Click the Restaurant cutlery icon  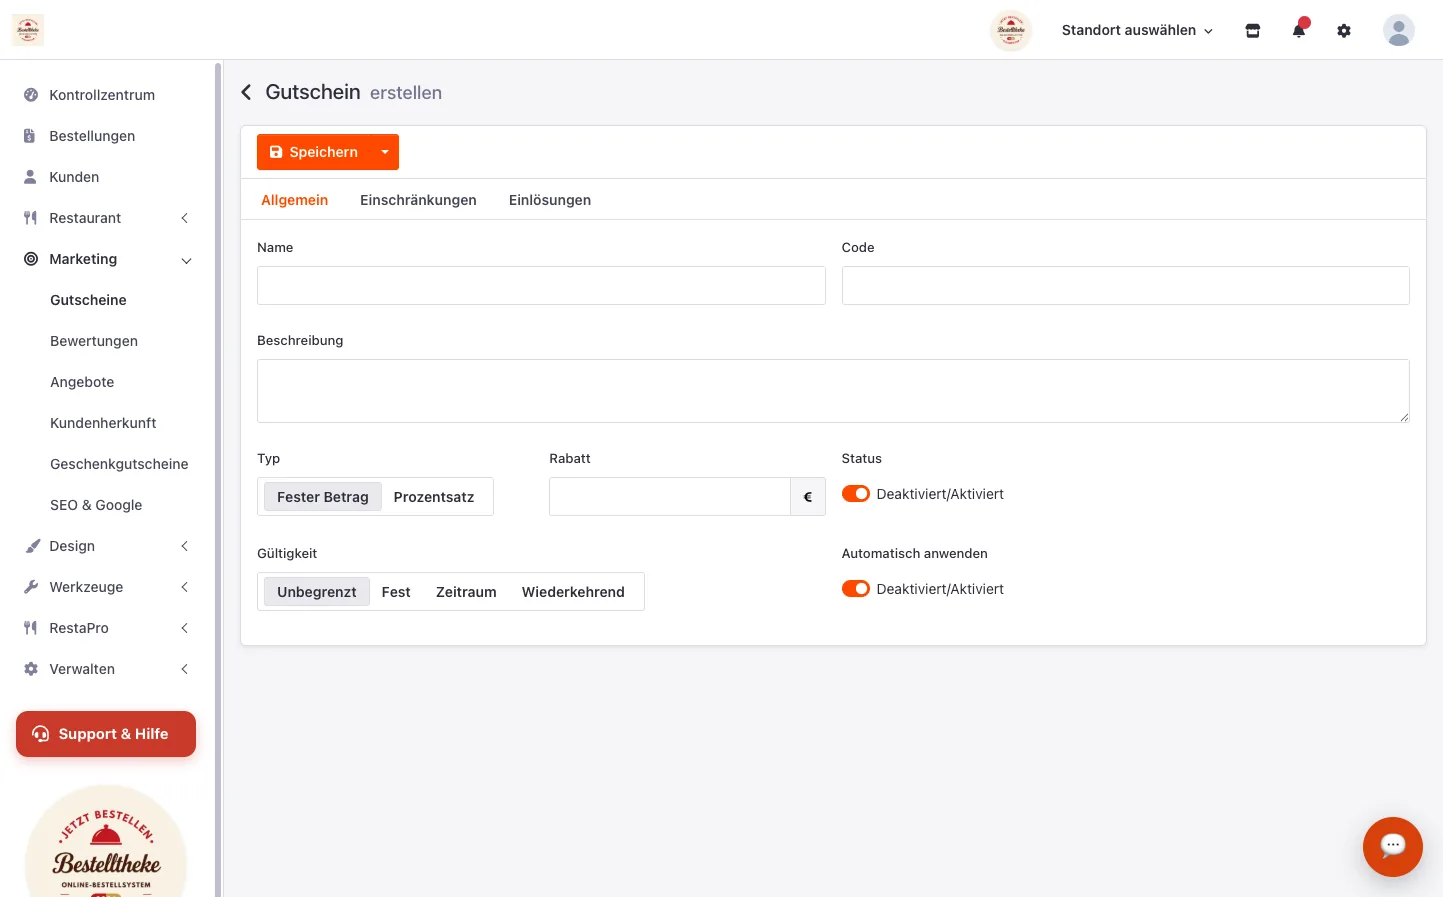point(30,218)
